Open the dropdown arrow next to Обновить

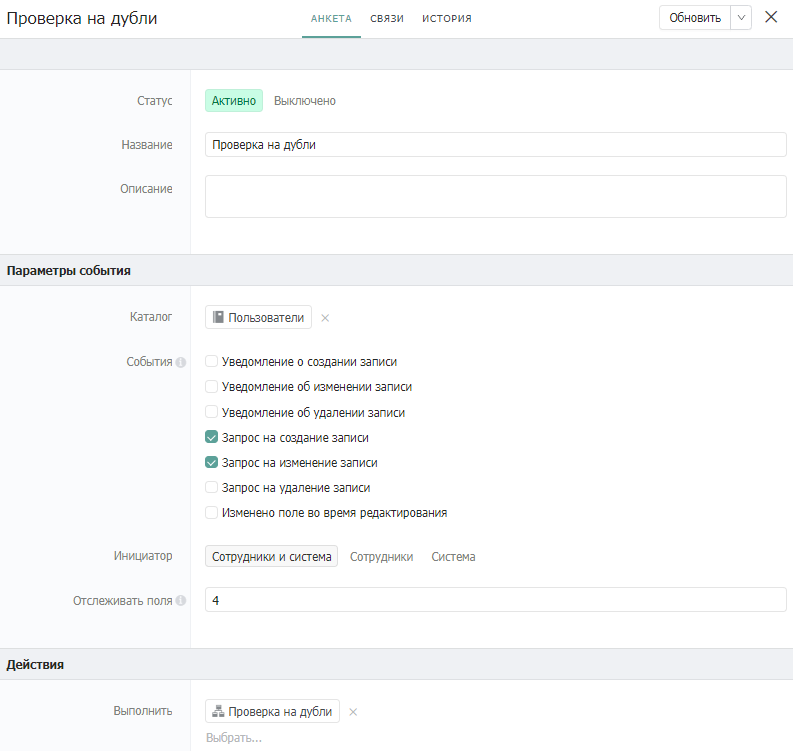[741, 18]
